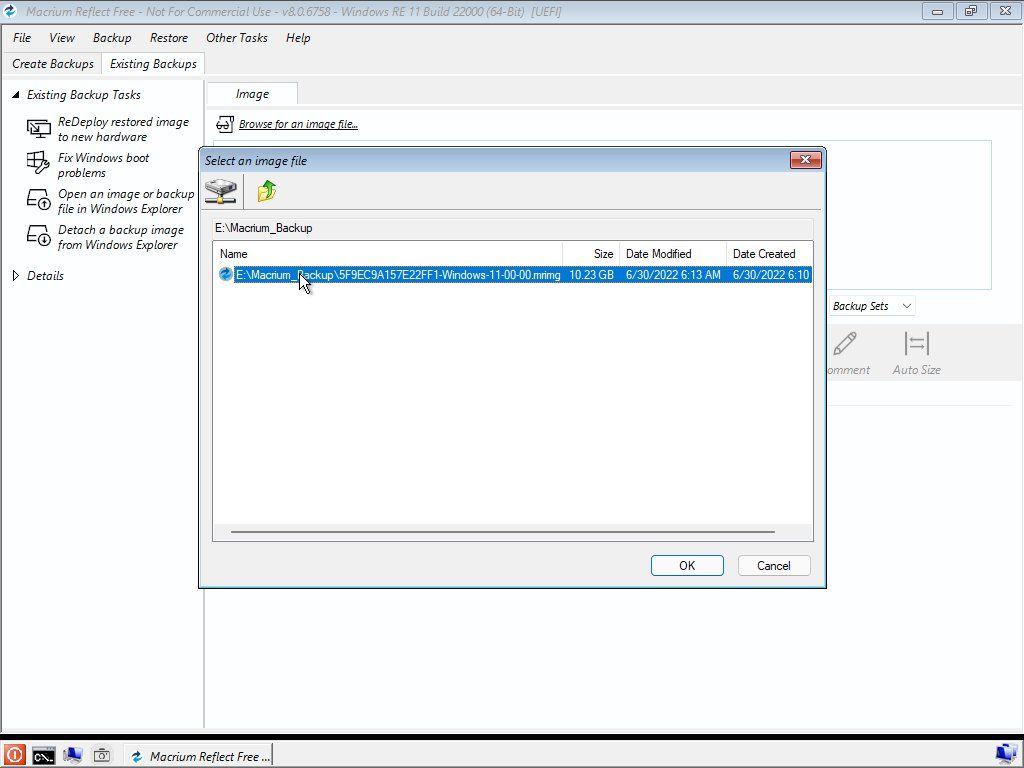This screenshot has height=768, width=1024.
Task: Click the system tray monitor icon
Action: point(1006,755)
